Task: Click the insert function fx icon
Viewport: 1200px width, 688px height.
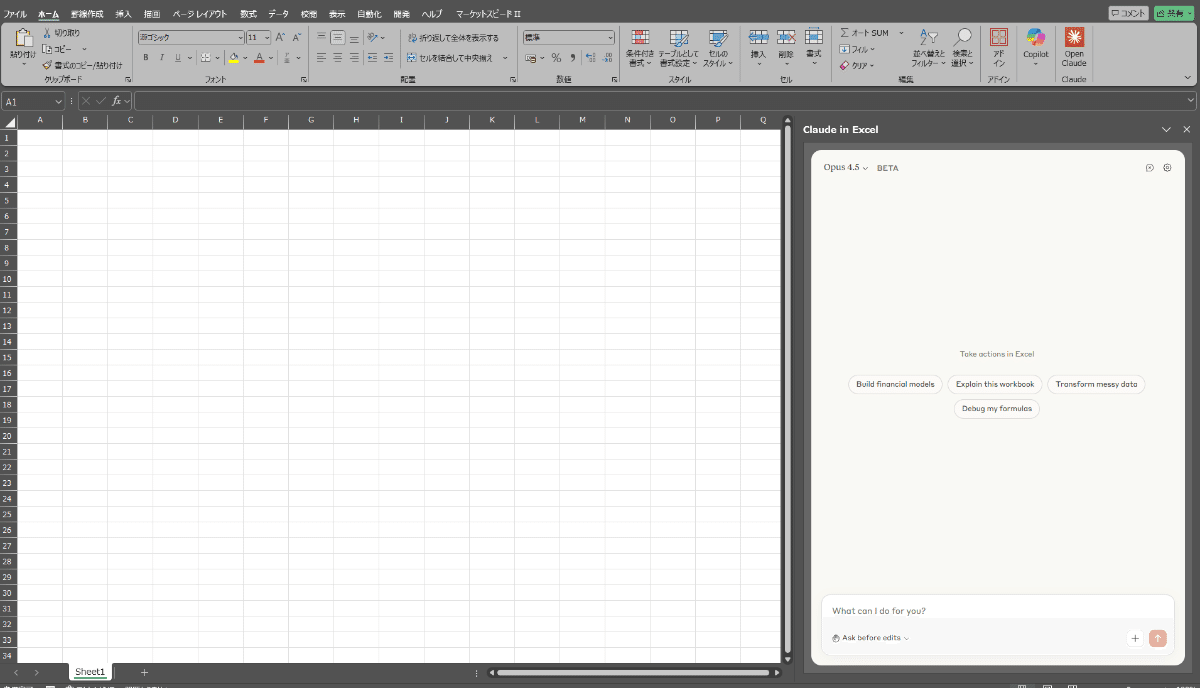Action: 117,101
